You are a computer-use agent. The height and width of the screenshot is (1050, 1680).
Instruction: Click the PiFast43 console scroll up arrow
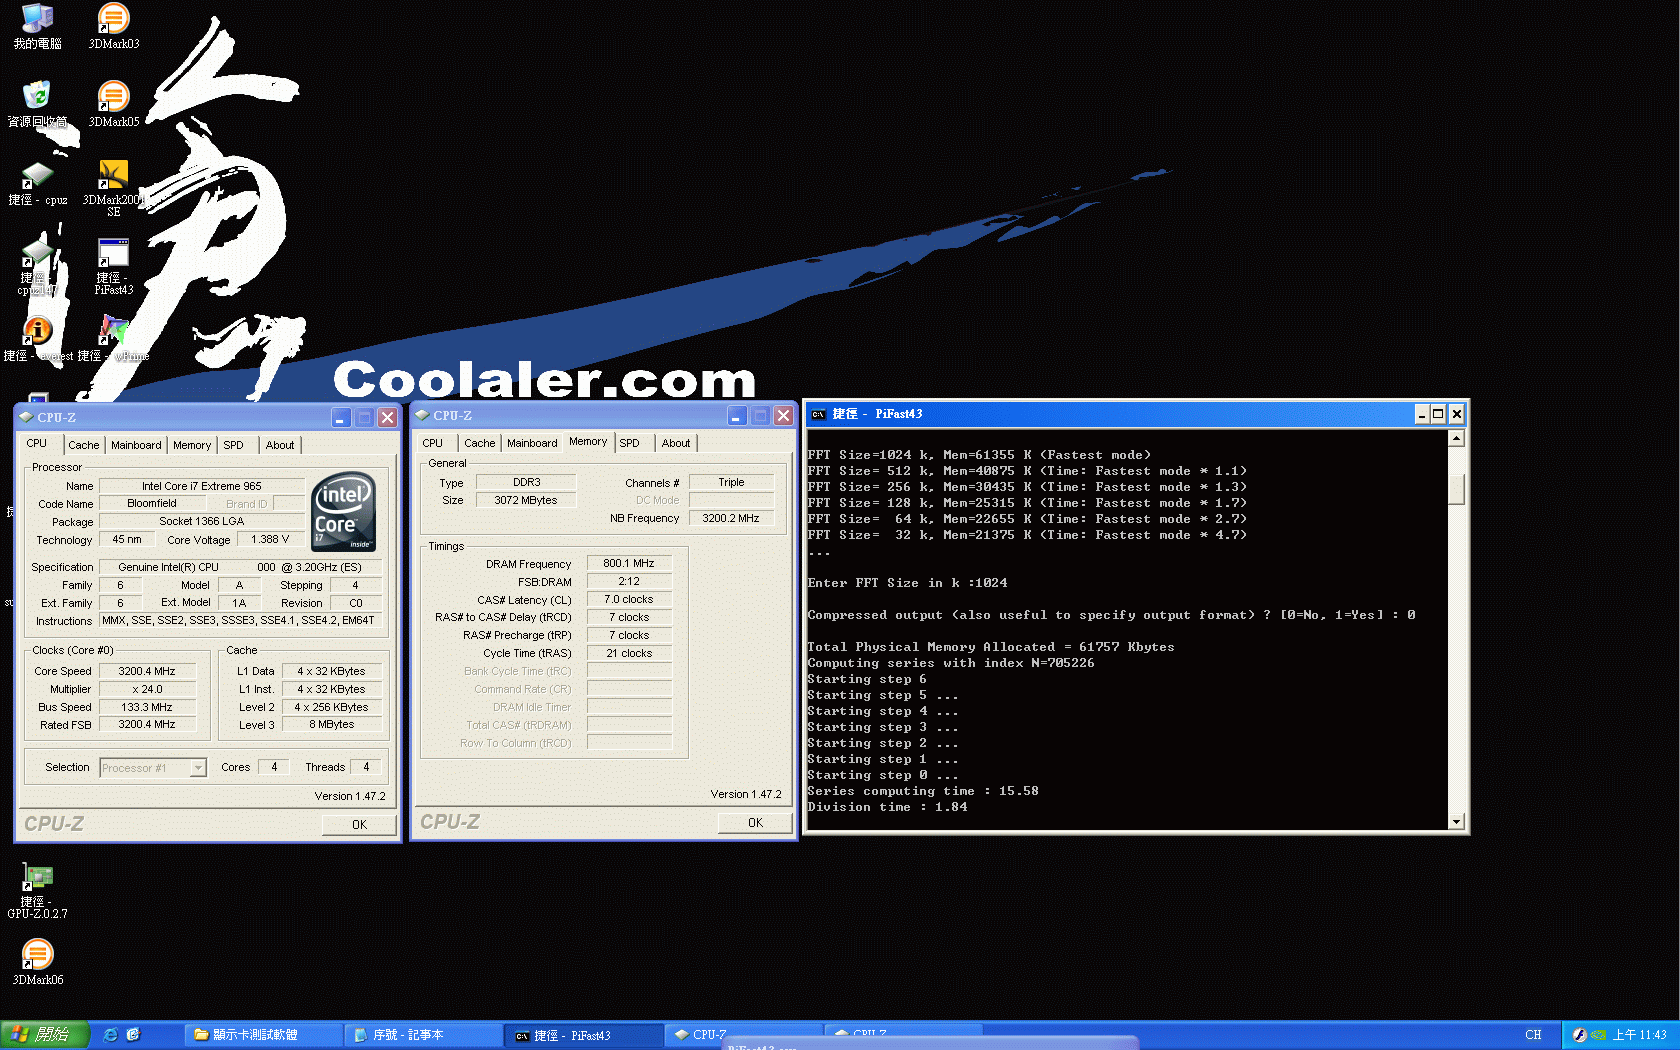[1456, 438]
